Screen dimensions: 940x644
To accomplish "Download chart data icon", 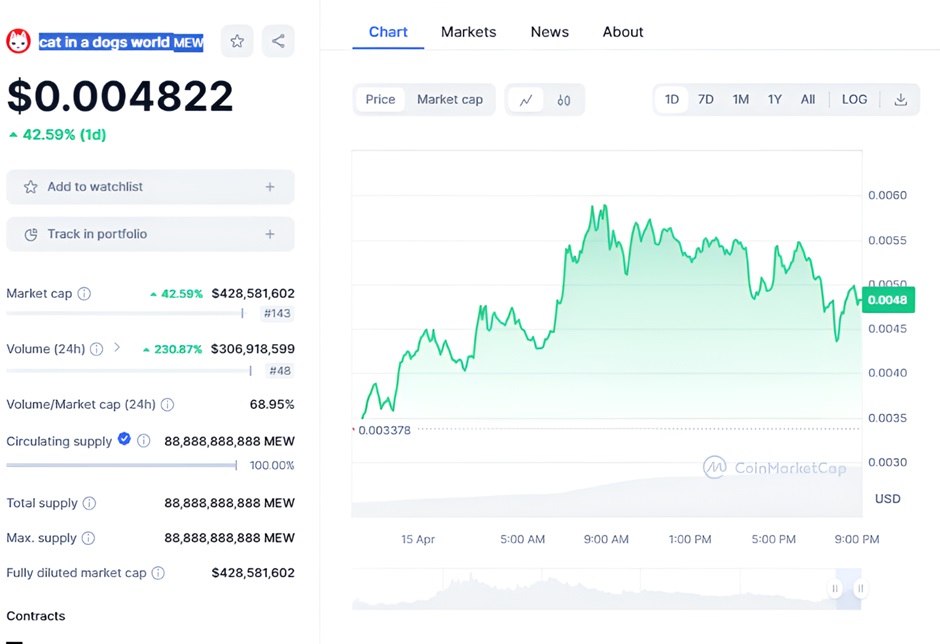I will pyautogui.click(x=900, y=100).
